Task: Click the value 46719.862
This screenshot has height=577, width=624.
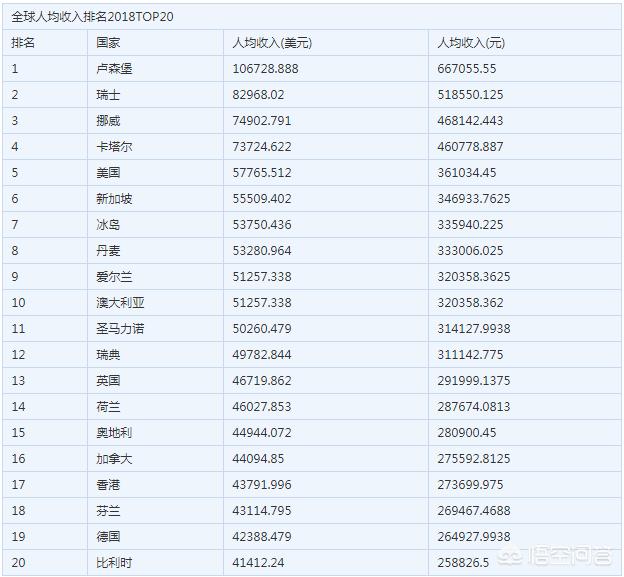Action: pyautogui.click(x=262, y=380)
